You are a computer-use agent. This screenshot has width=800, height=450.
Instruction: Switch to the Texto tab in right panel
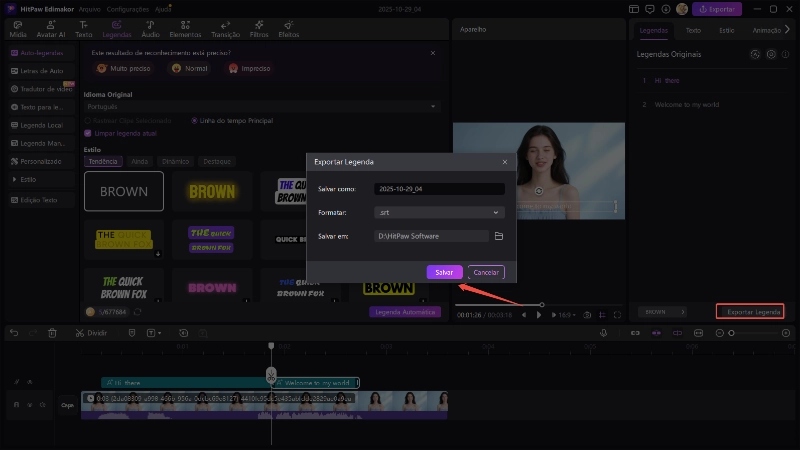(693, 31)
